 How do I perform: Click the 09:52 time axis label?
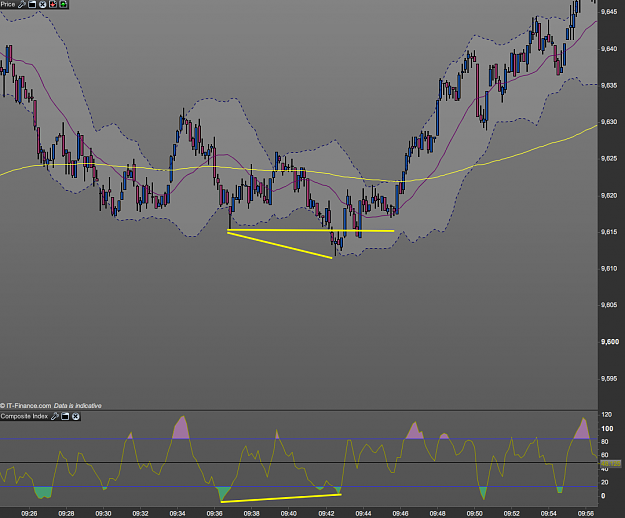[x=512, y=514]
